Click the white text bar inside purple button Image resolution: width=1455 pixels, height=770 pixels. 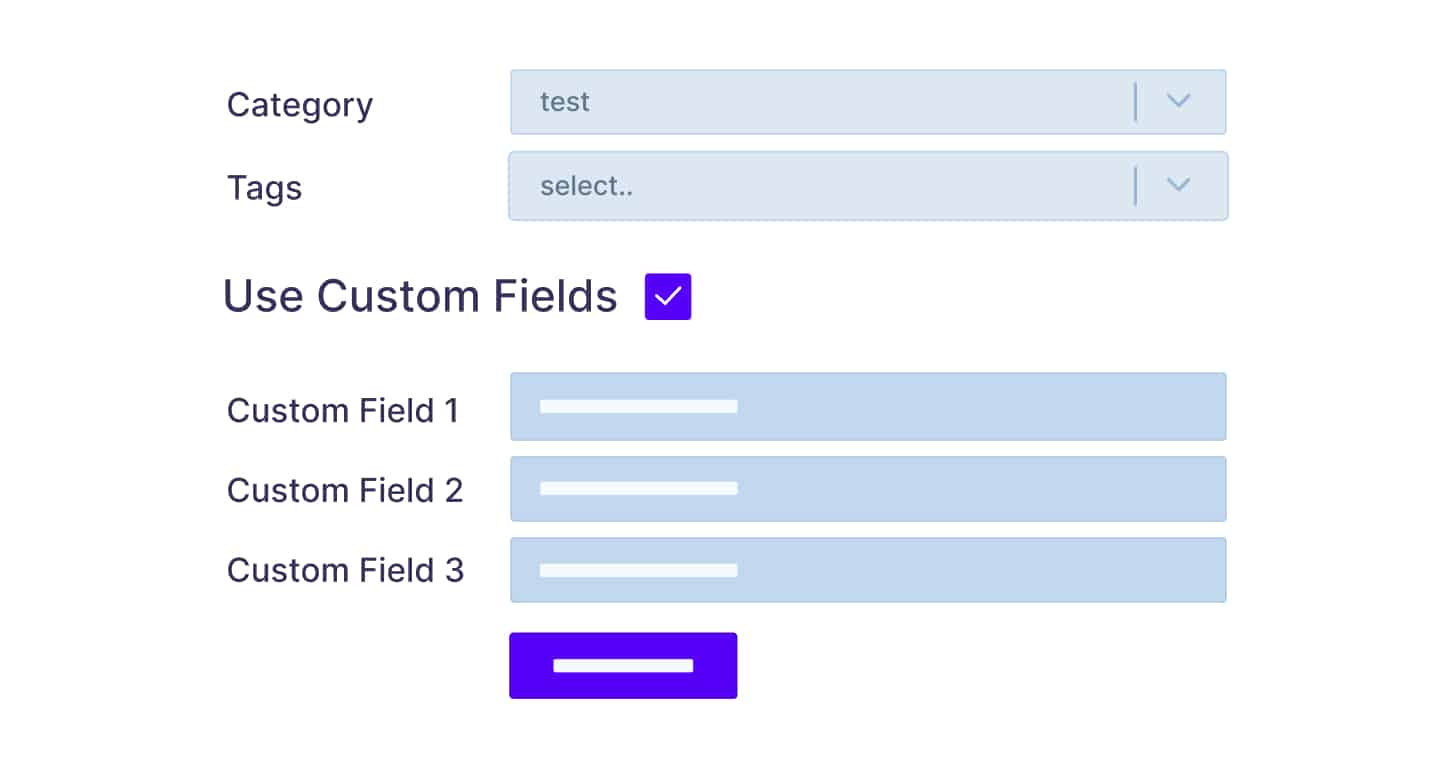(x=623, y=666)
